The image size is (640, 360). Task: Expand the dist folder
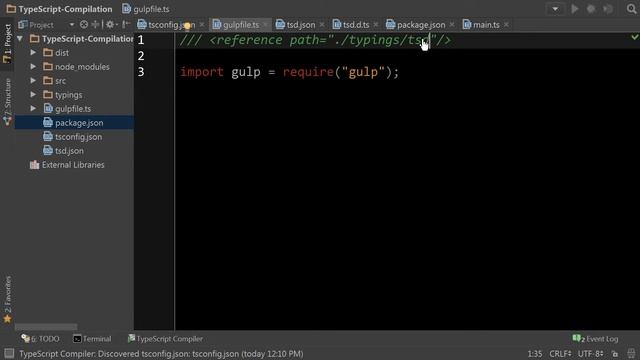click(x=33, y=53)
